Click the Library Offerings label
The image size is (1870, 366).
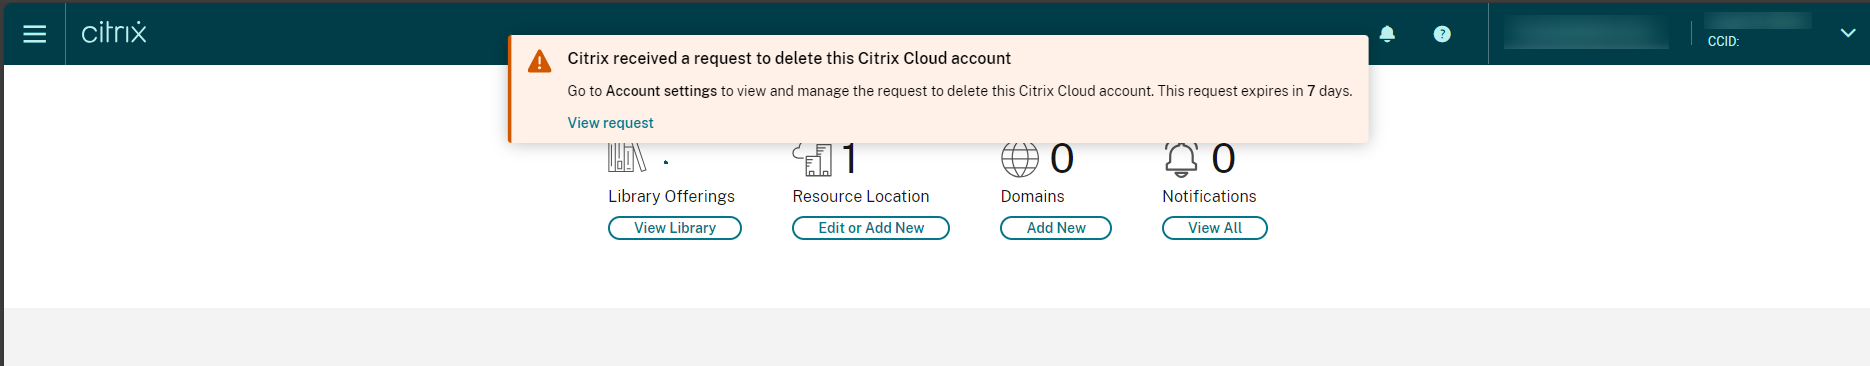coord(671,196)
